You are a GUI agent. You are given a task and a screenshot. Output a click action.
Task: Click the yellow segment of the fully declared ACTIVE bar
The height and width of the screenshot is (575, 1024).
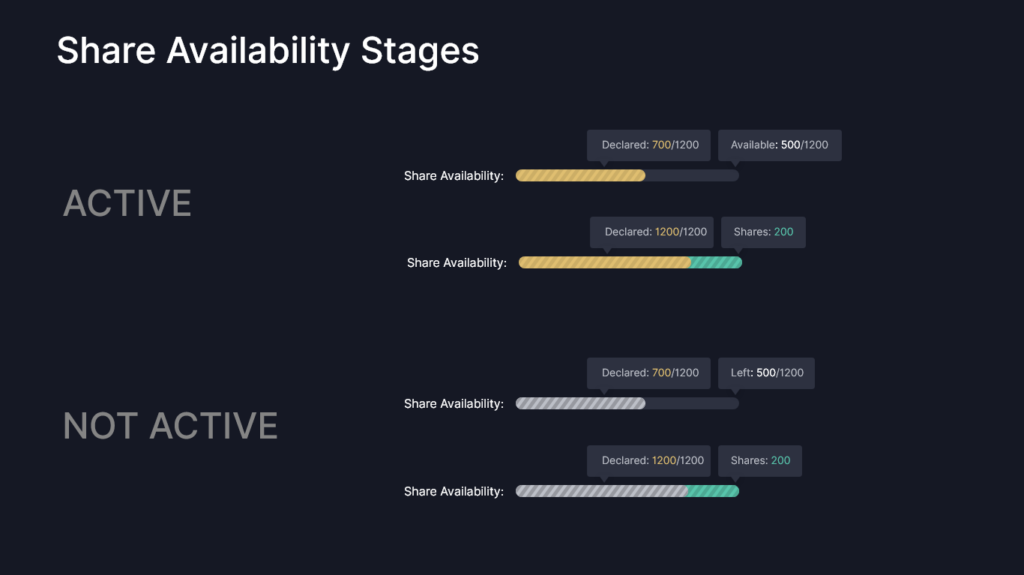[605, 263]
